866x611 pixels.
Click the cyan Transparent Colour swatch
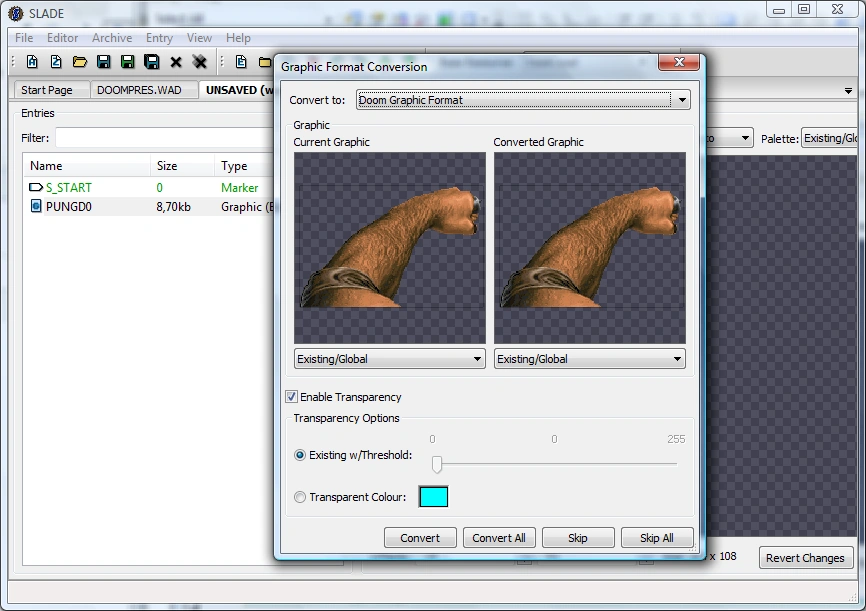click(x=434, y=497)
